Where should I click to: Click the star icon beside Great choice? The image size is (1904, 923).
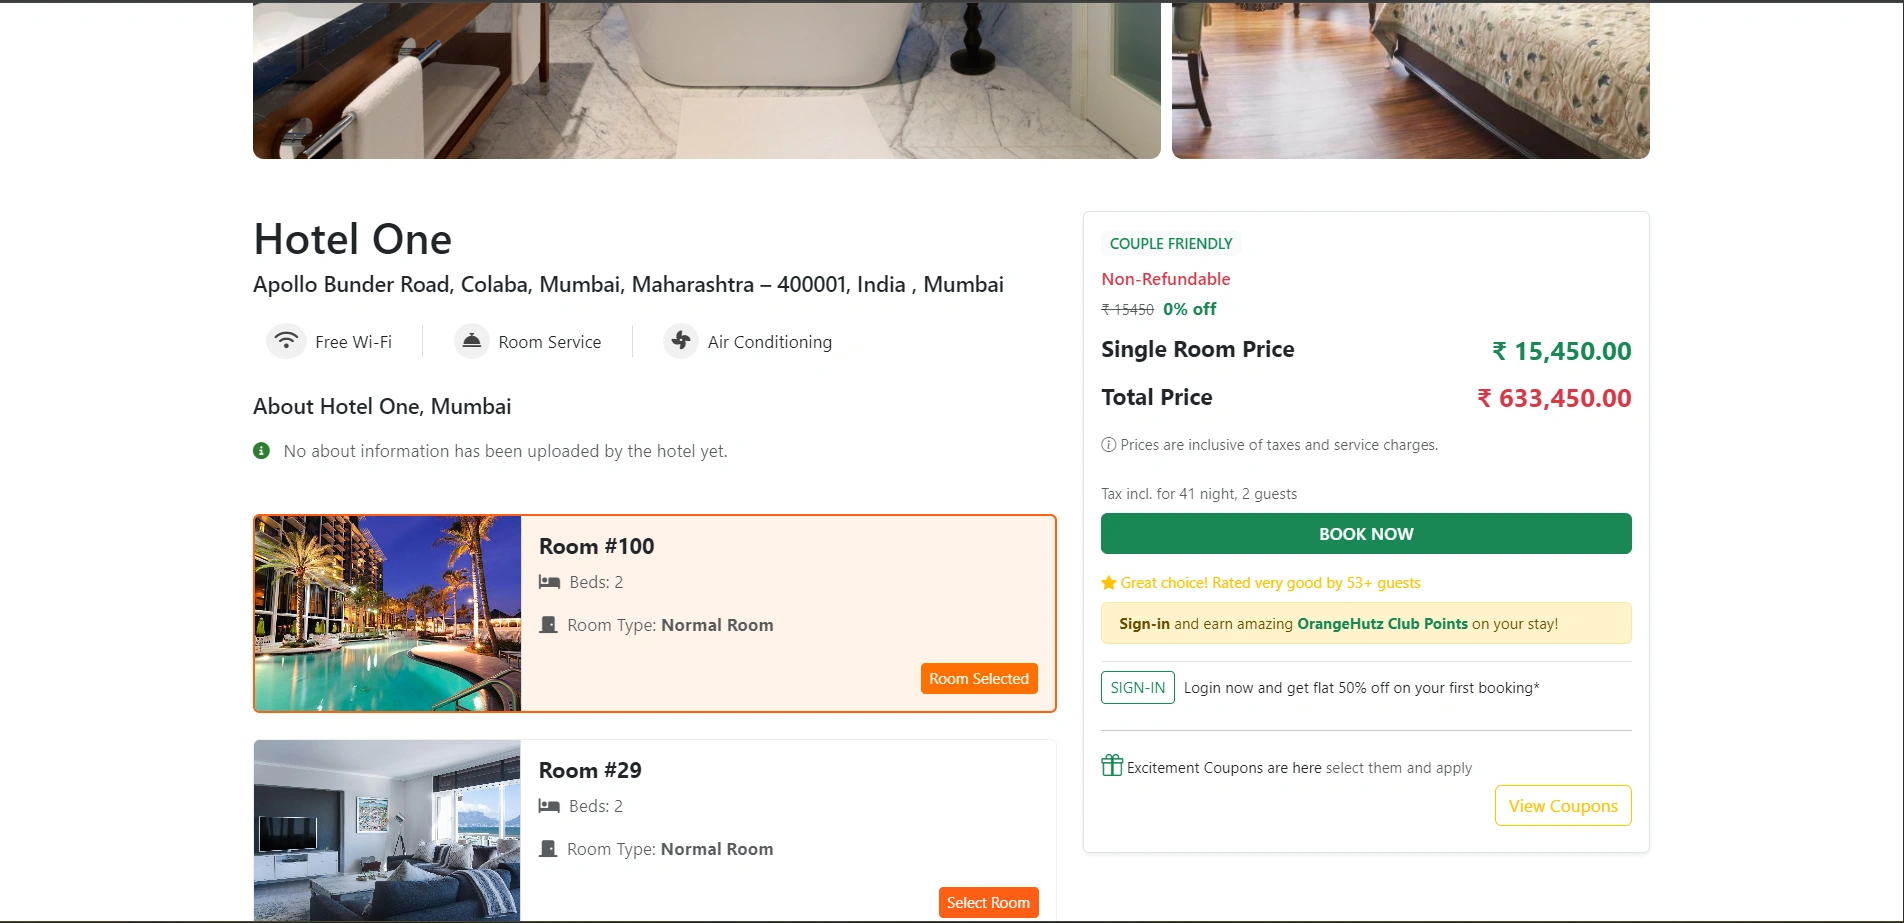coord(1109,583)
